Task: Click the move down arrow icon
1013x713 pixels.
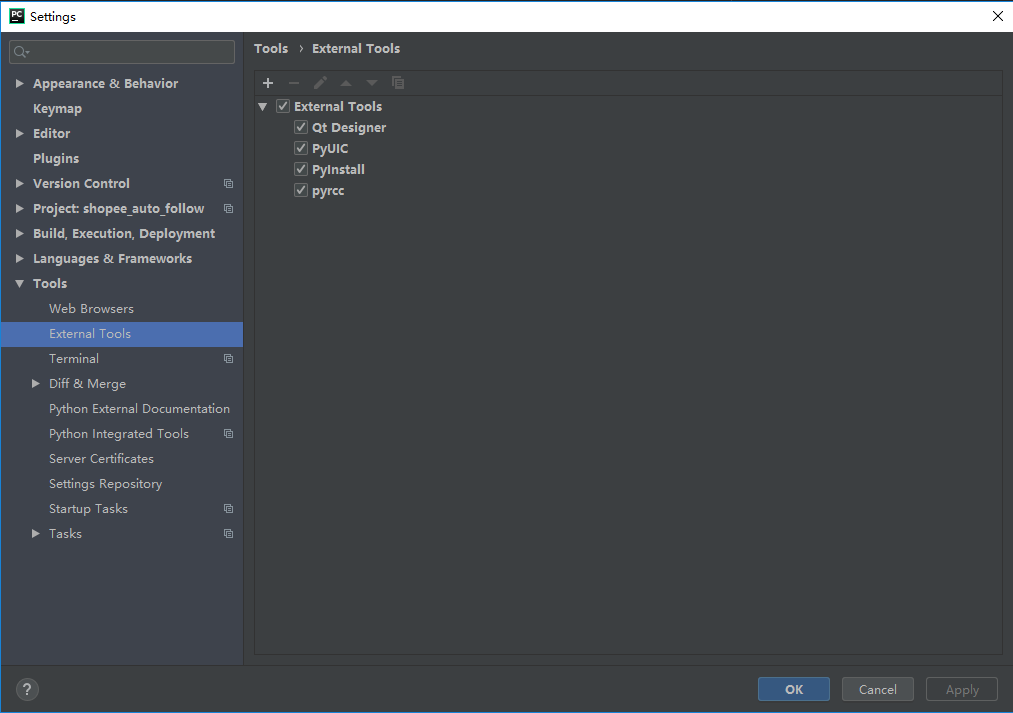Action: (372, 83)
